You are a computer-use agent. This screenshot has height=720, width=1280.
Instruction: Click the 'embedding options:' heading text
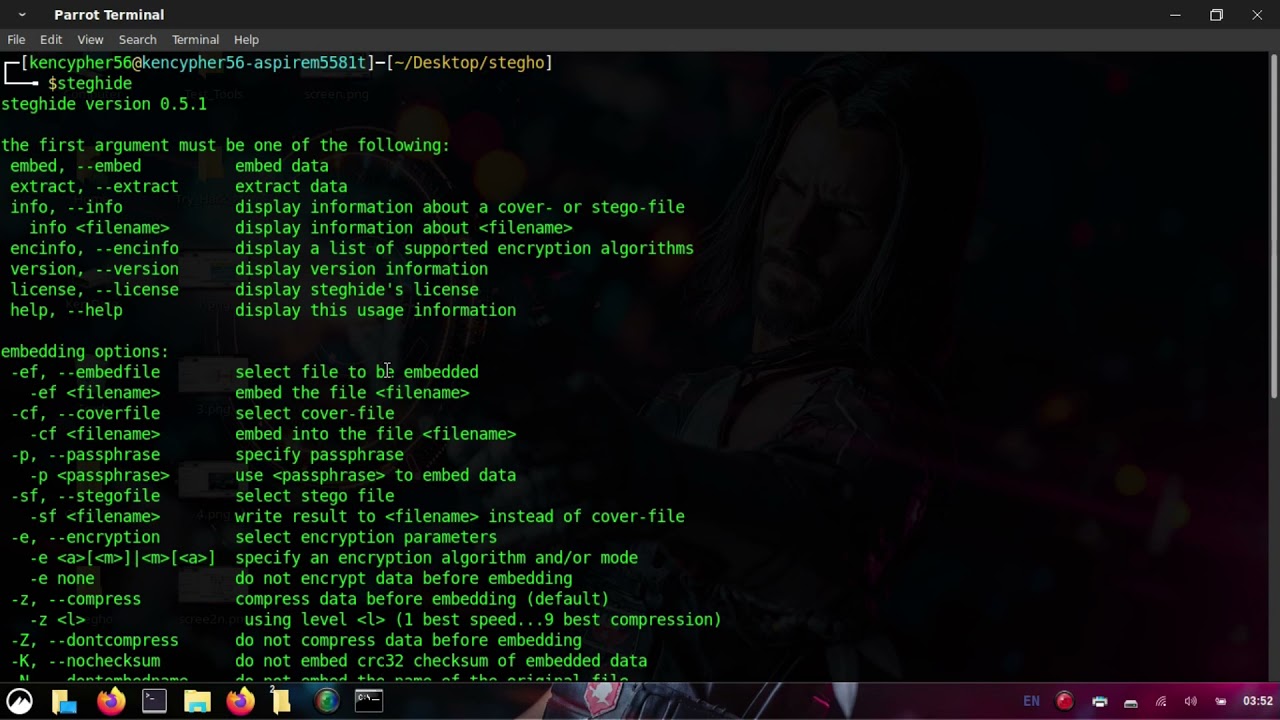pos(85,352)
